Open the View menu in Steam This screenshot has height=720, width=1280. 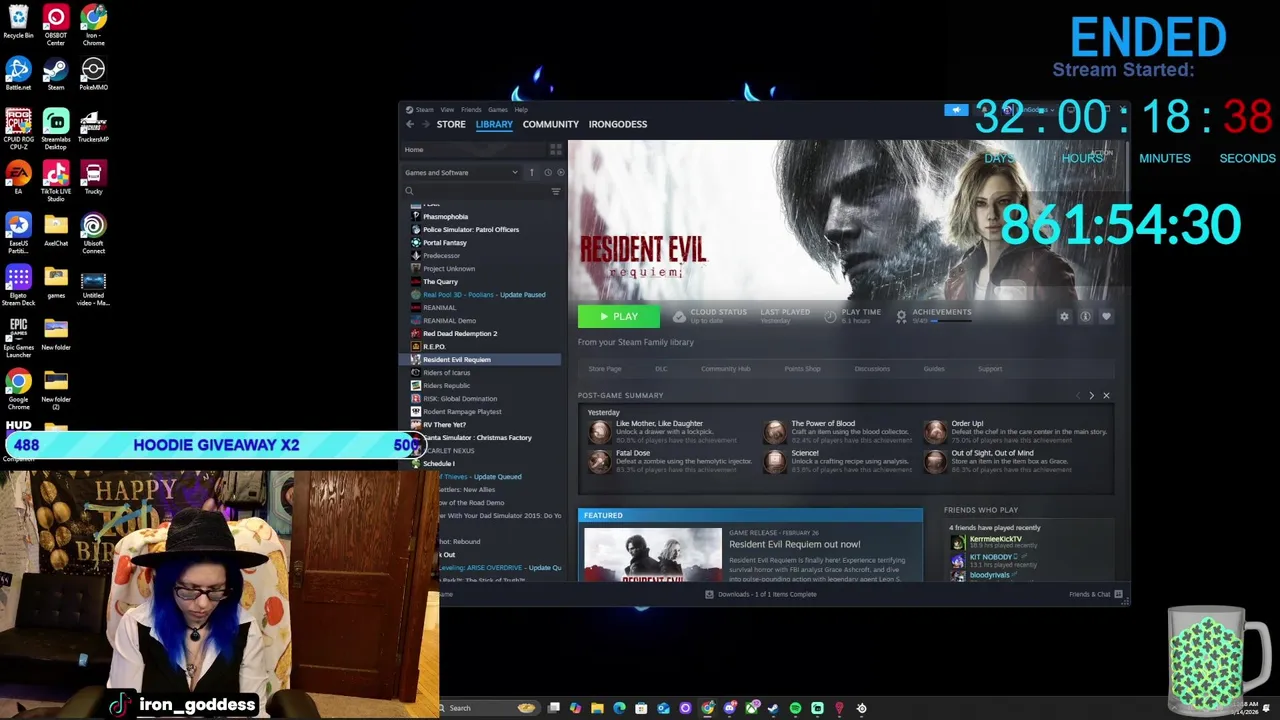click(x=447, y=110)
